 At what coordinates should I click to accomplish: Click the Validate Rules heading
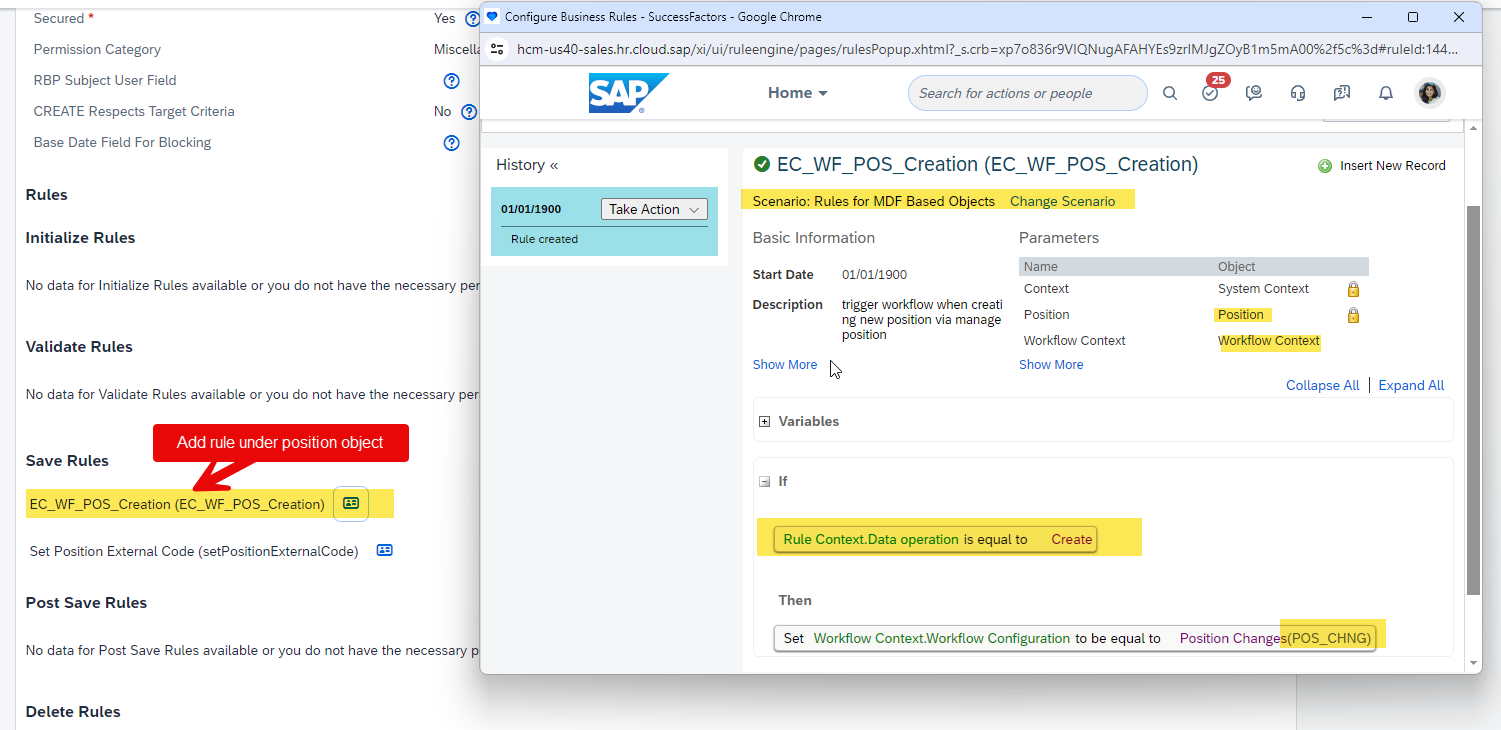pyautogui.click(x=79, y=347)
